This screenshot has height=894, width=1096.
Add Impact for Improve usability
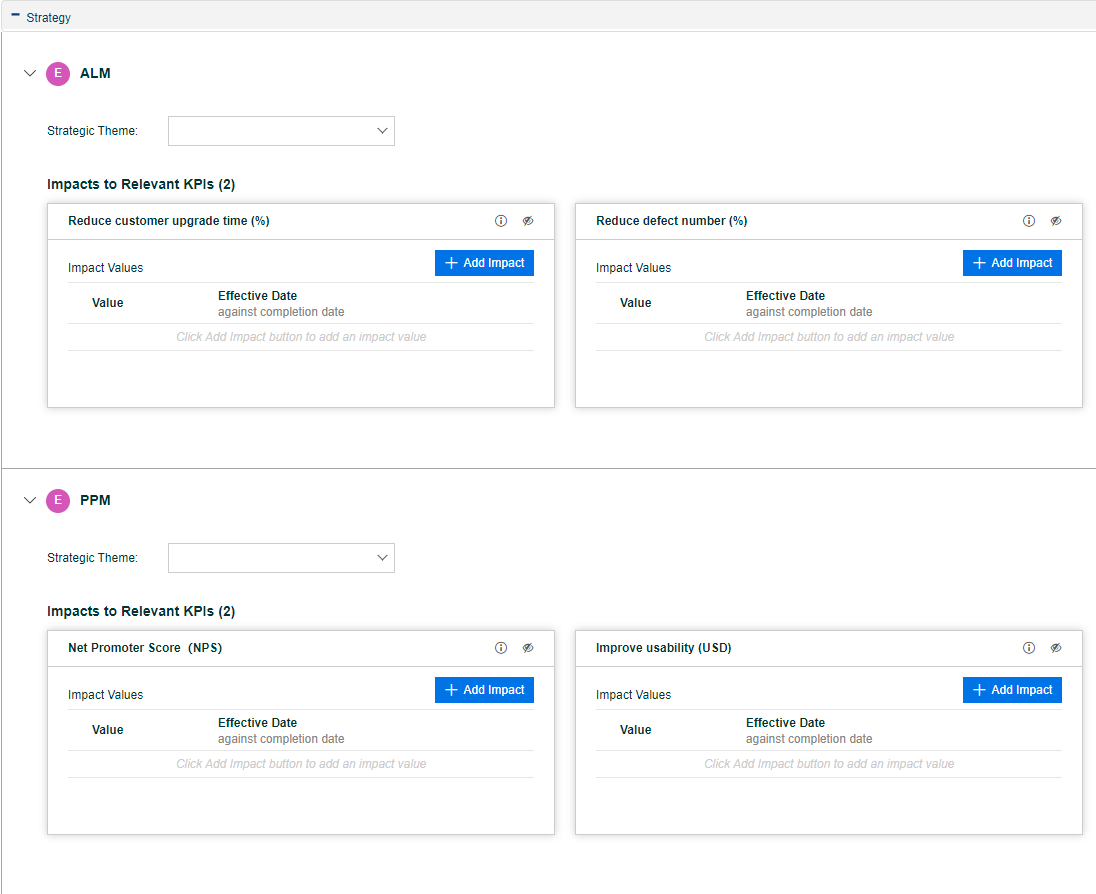point(1012,690)
